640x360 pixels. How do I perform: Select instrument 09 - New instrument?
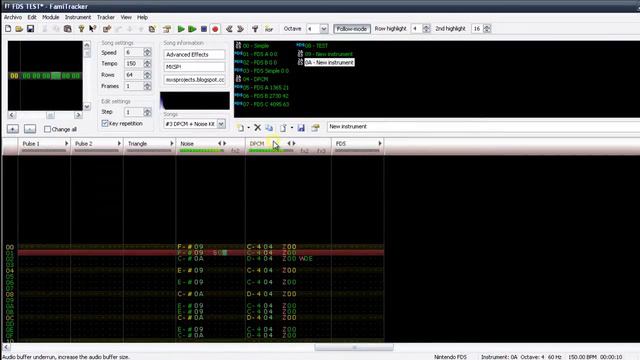pyautogui.click(x=329, y=54)
